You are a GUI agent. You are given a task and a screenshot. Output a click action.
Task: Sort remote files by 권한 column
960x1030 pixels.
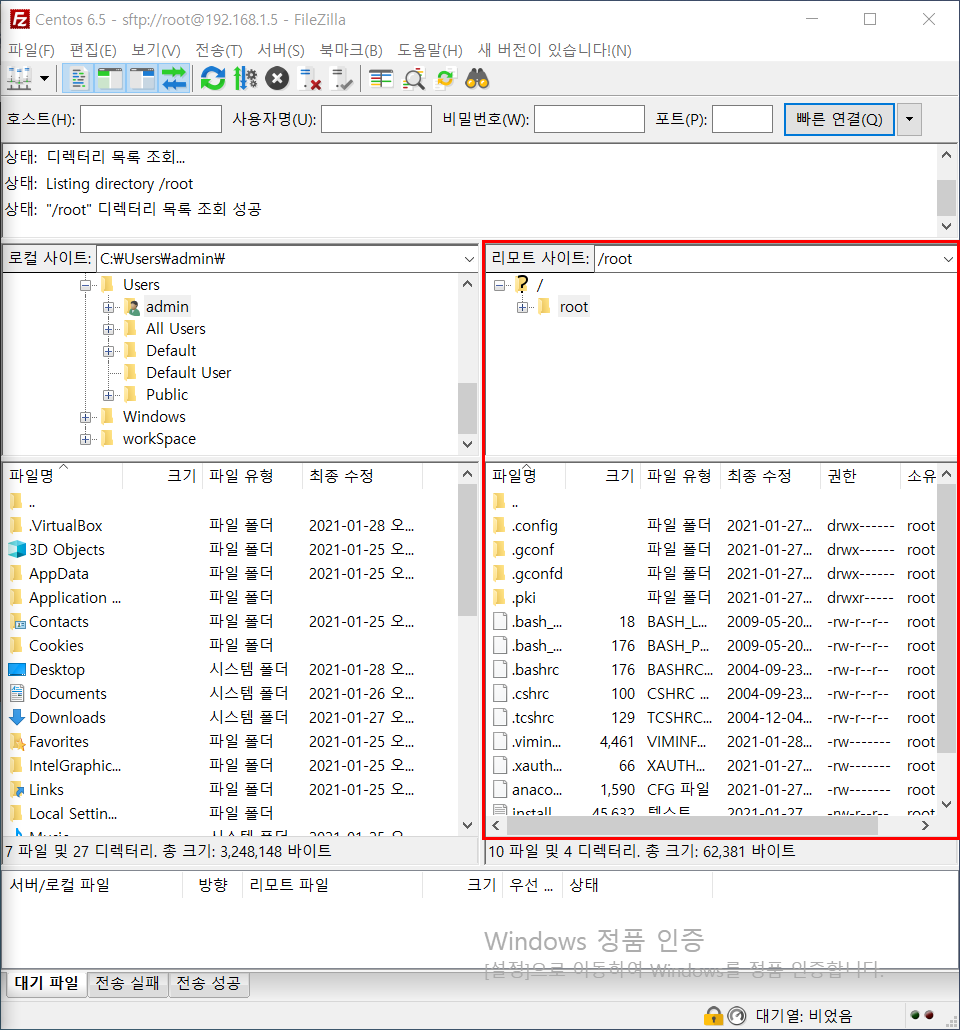click(x=859, y=476)
